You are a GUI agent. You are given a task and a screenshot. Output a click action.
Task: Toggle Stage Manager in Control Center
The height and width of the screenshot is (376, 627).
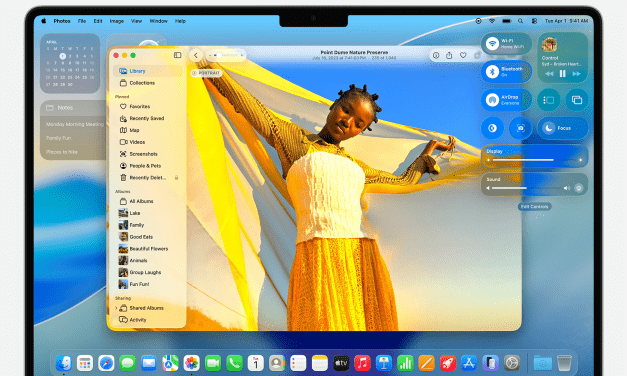[548, 100]
